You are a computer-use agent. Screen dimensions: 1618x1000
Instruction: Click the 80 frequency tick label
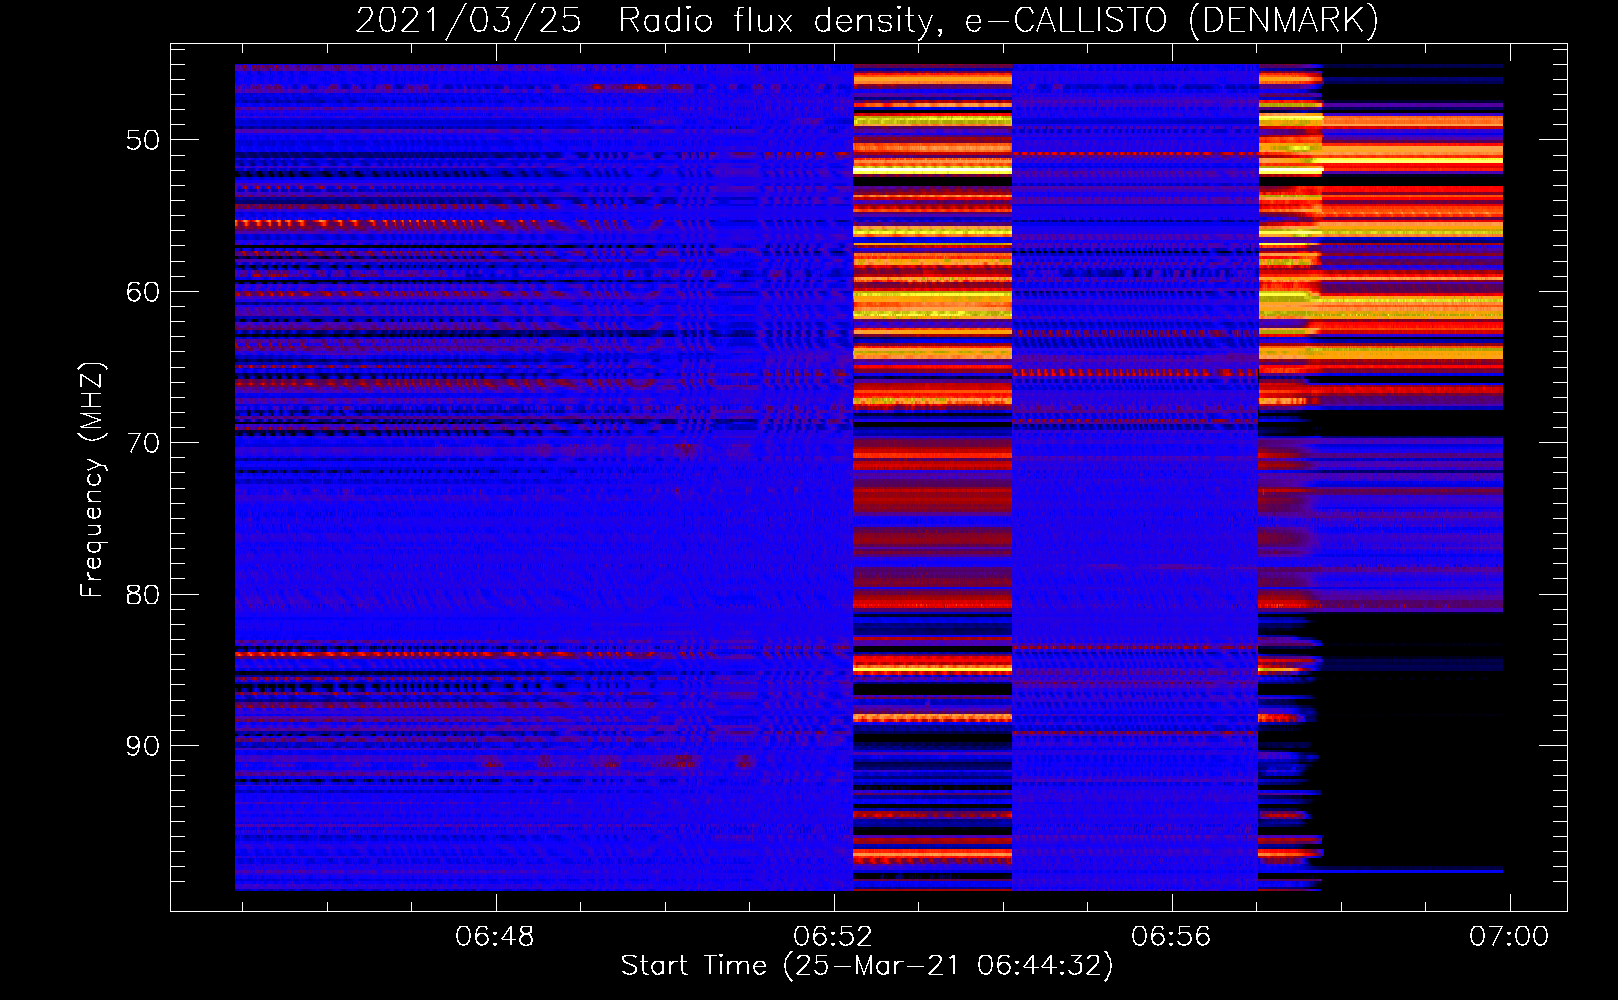coord(143,595)
